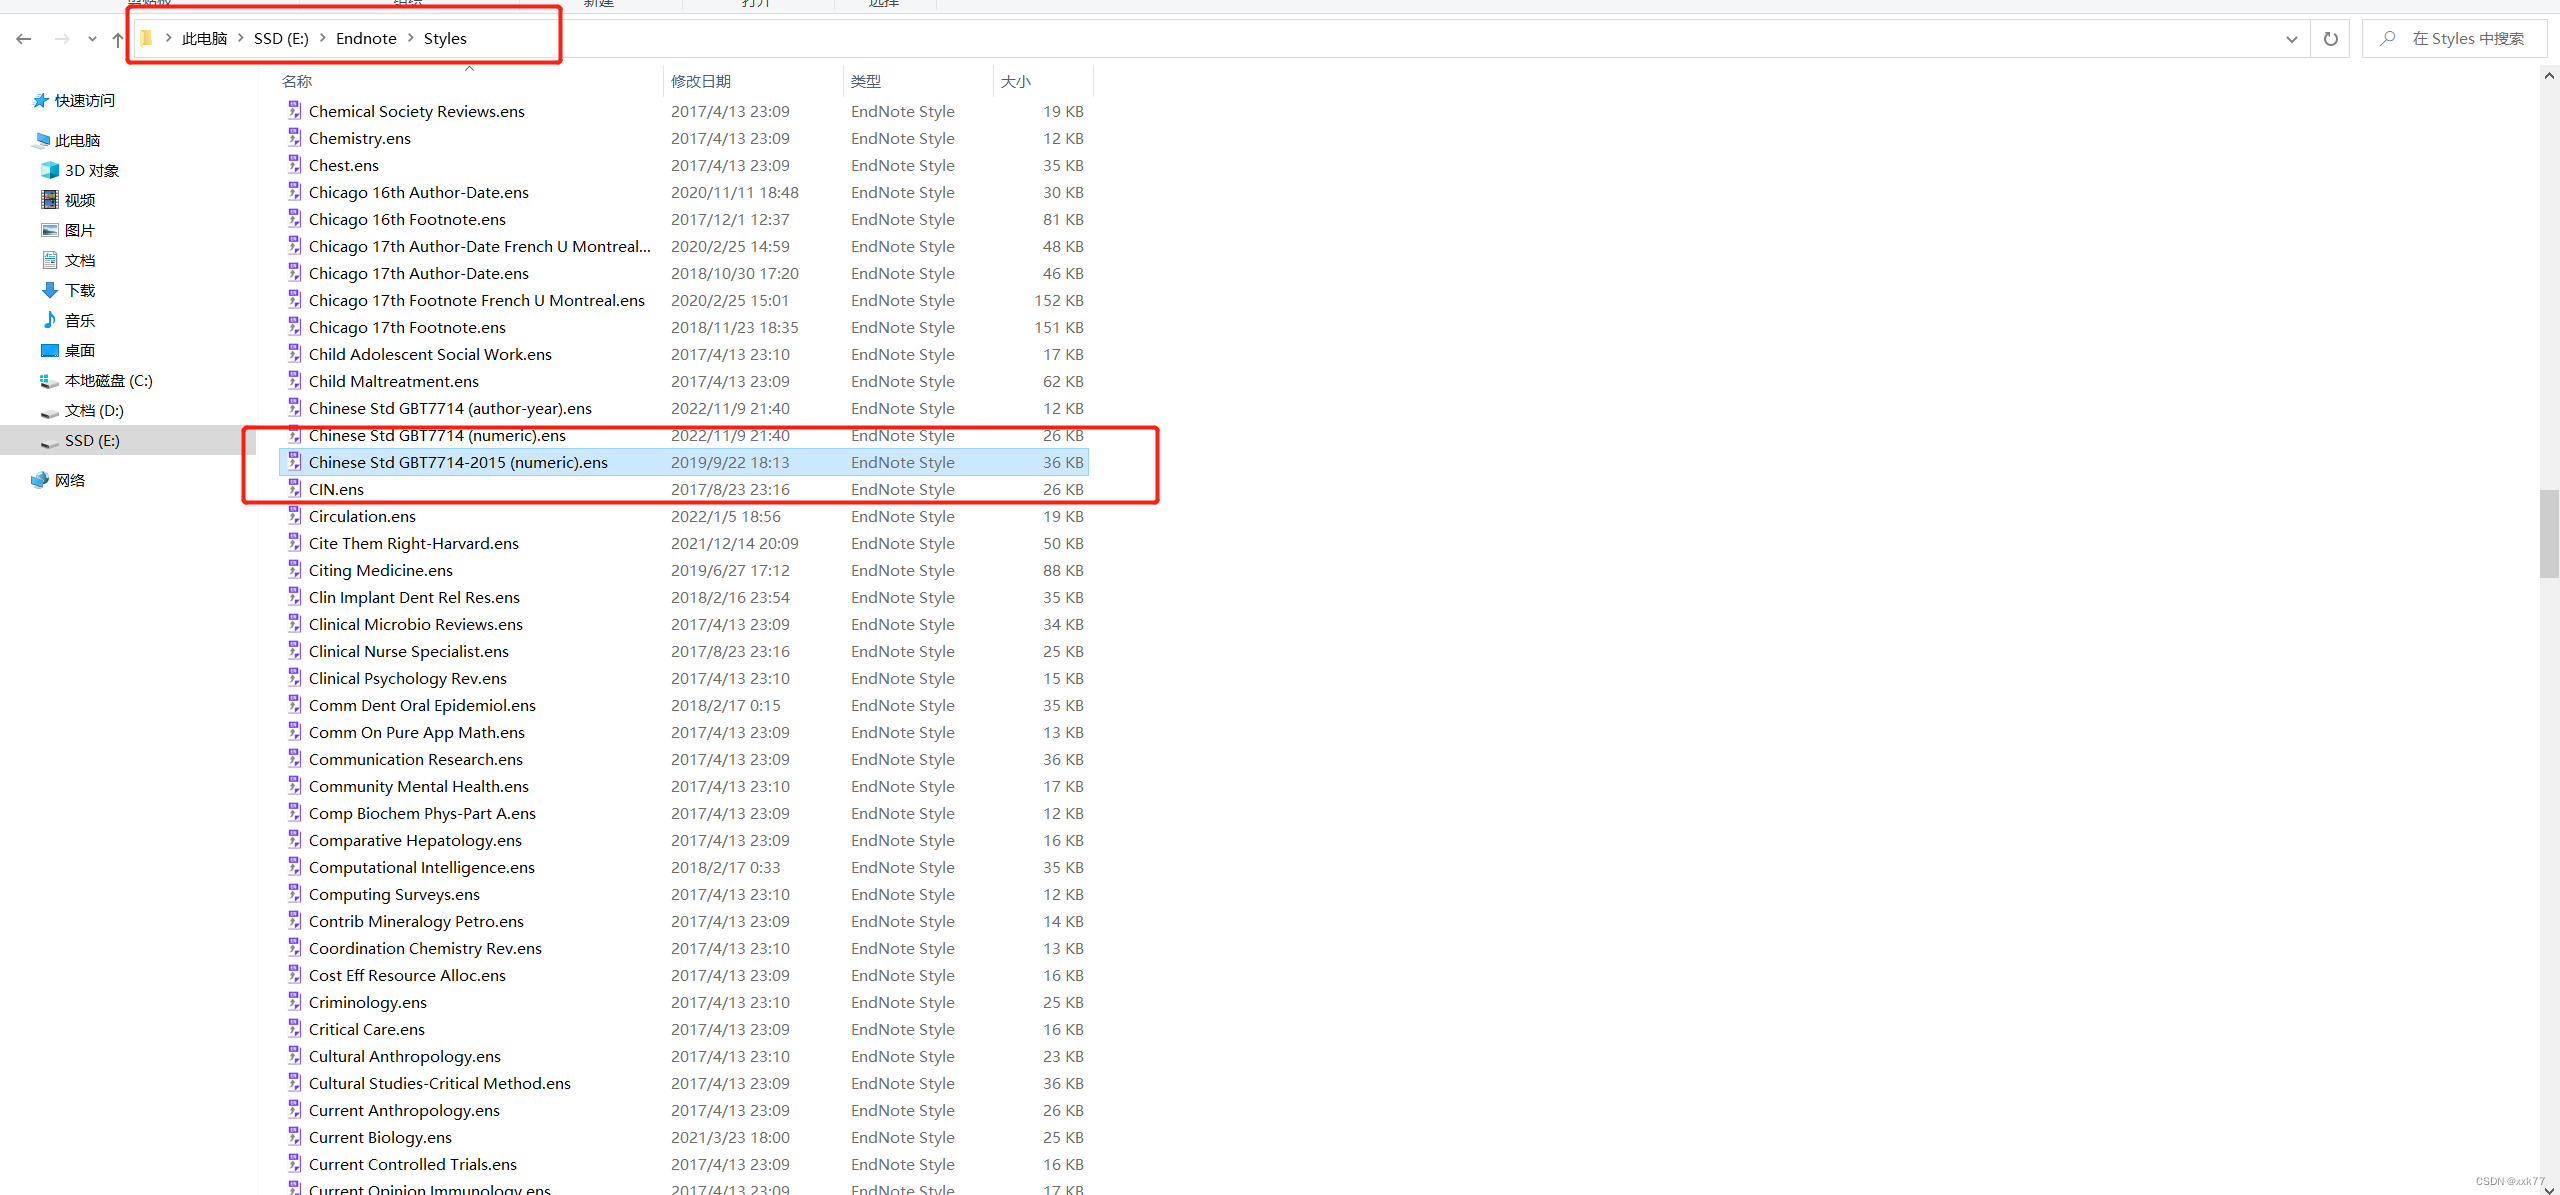Select Computational Intelligence.ens file name
The width and height of the screenshot is (2560, 1195).
(422, 868)
